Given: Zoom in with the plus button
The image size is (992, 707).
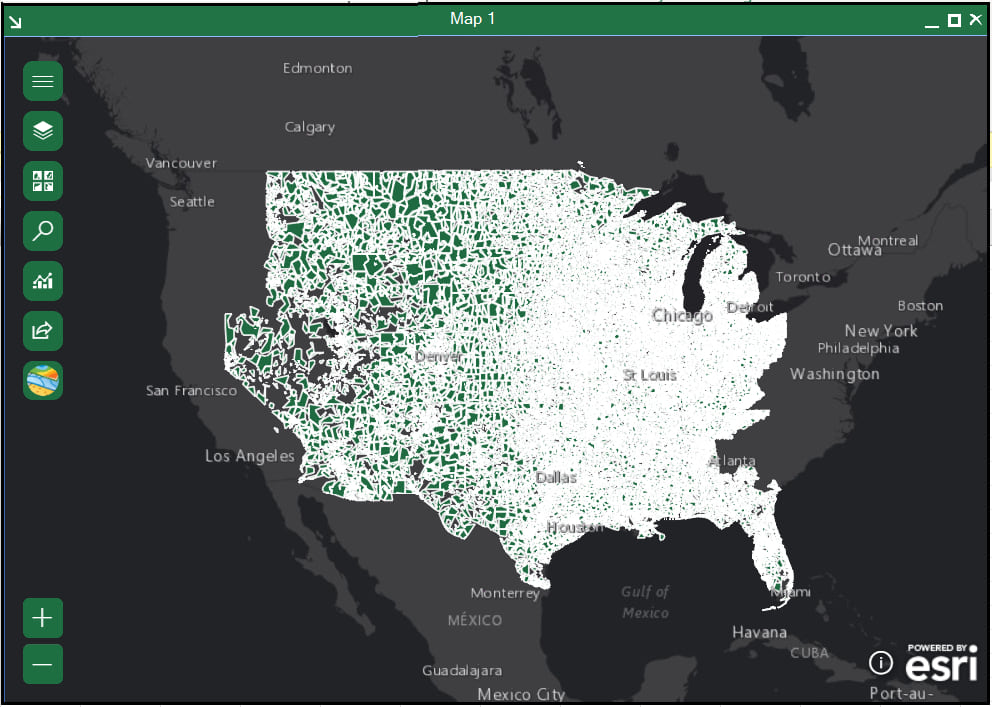Looking at the screenshot, I should (42, 618).
